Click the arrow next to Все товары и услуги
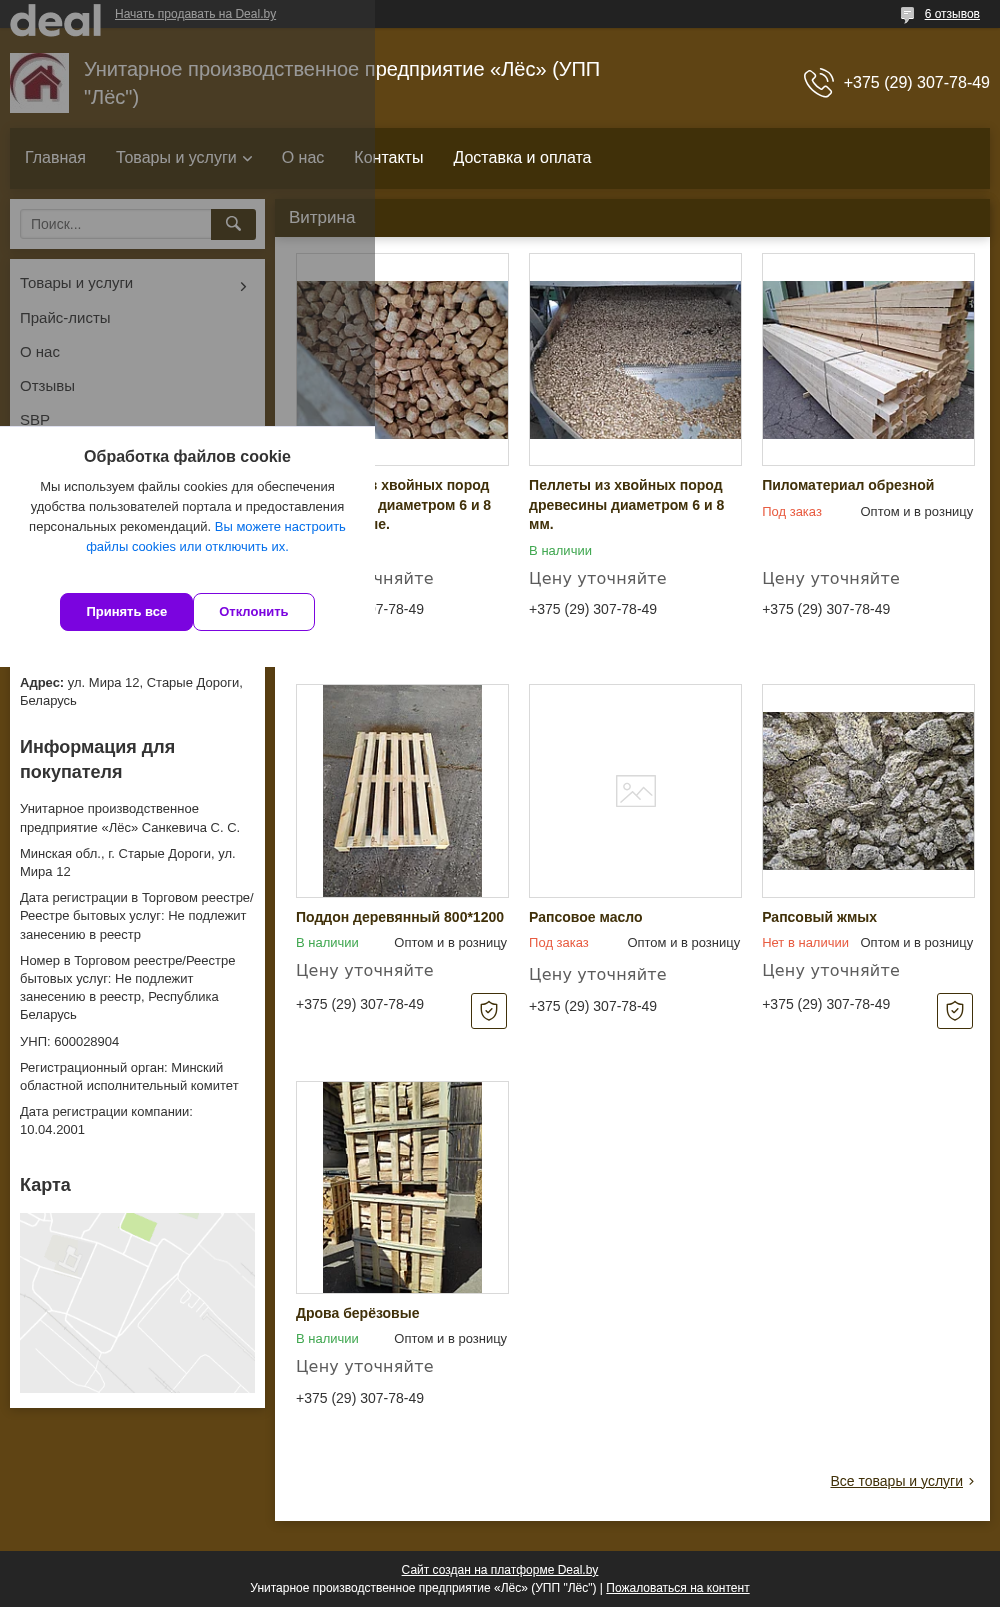This screenshot has height=1607, width=1000. (971, 1481)
